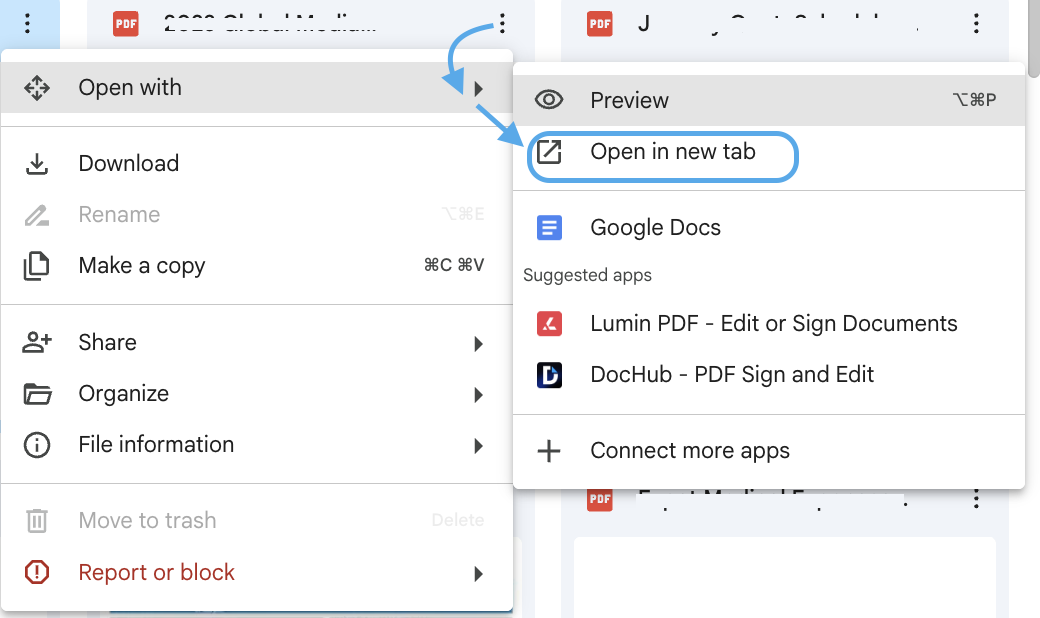Click the DocHub app icon
The image size is (1040, 618).
pos(549,375)
